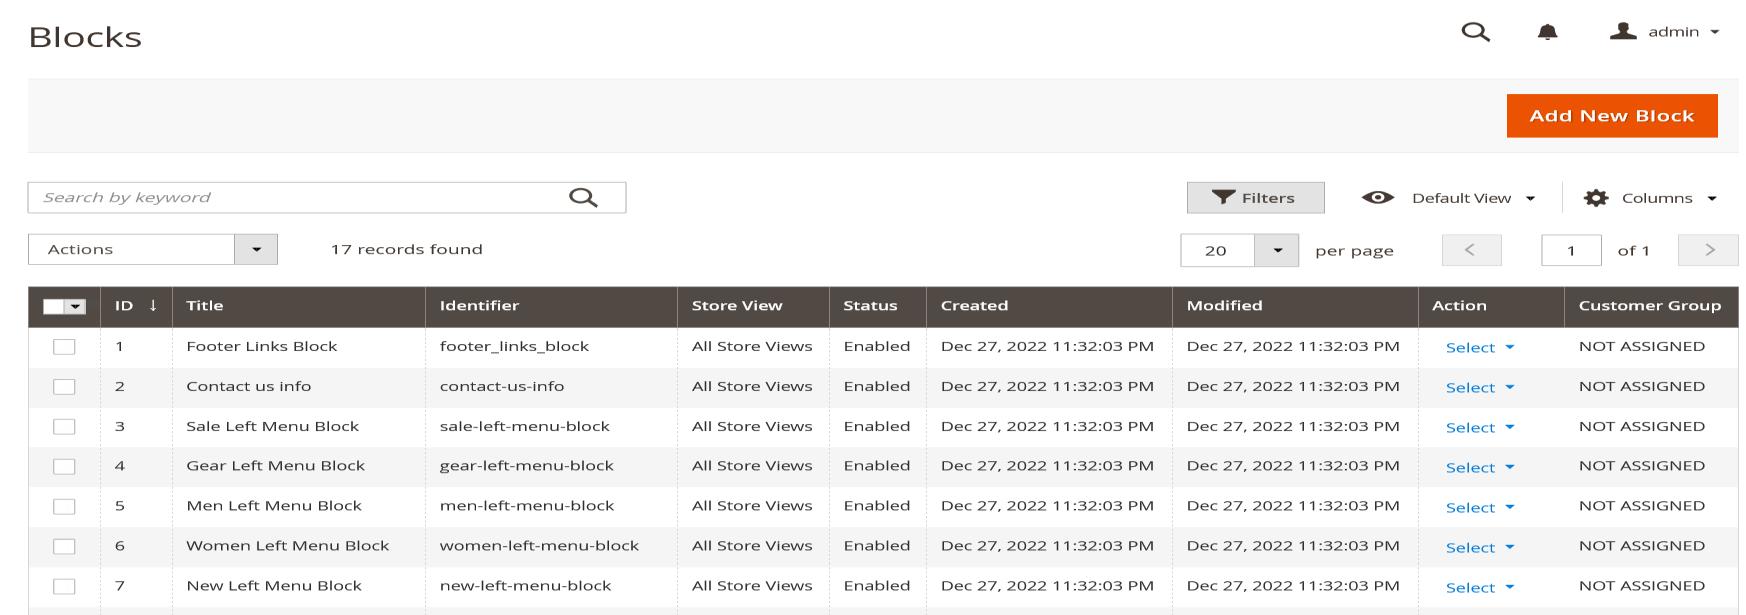Open the Filters button
The image size is (1746, 615).
pos(1255,198)
